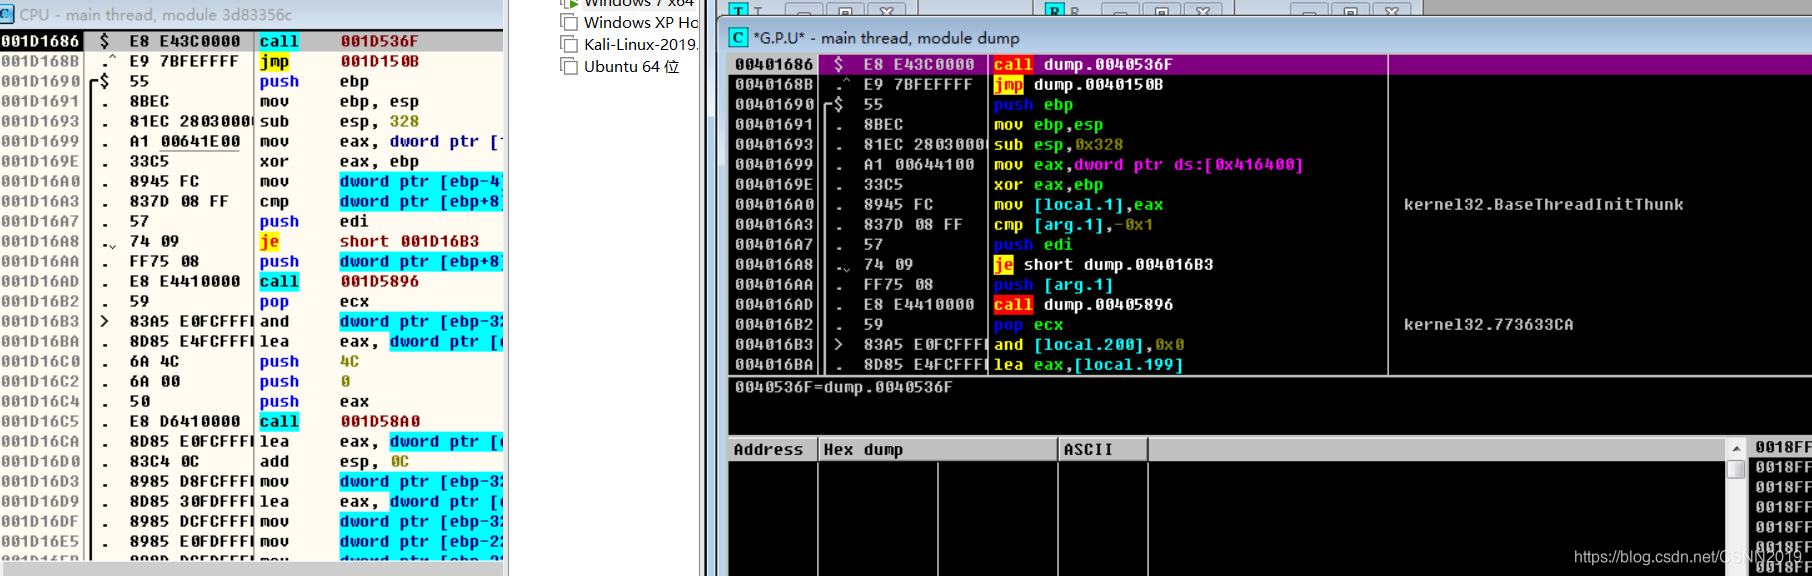Image resolution: width=1812 pixels, height=576 pixels.
Task: Select the Kali-Linux-2019 entry in VM list
Action: click(x=640, y=45)
